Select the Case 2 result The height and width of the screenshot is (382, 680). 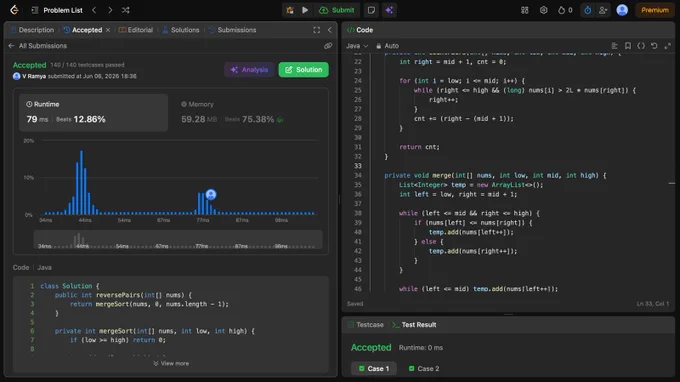pos(424,369)
